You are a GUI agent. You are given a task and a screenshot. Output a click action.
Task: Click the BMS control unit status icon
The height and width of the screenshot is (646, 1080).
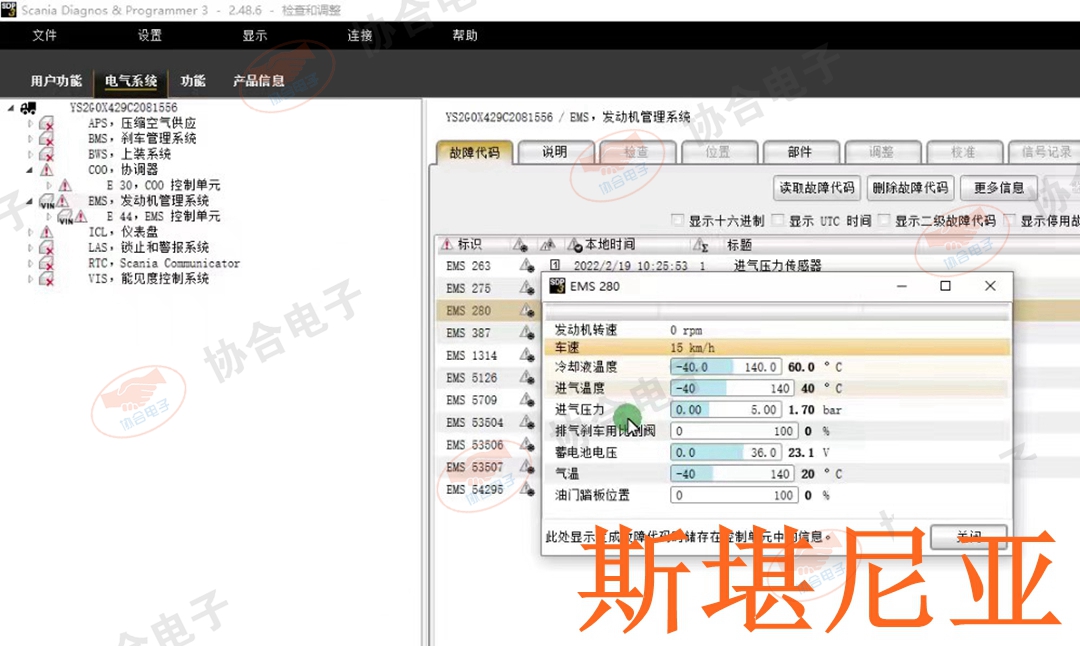46,139
